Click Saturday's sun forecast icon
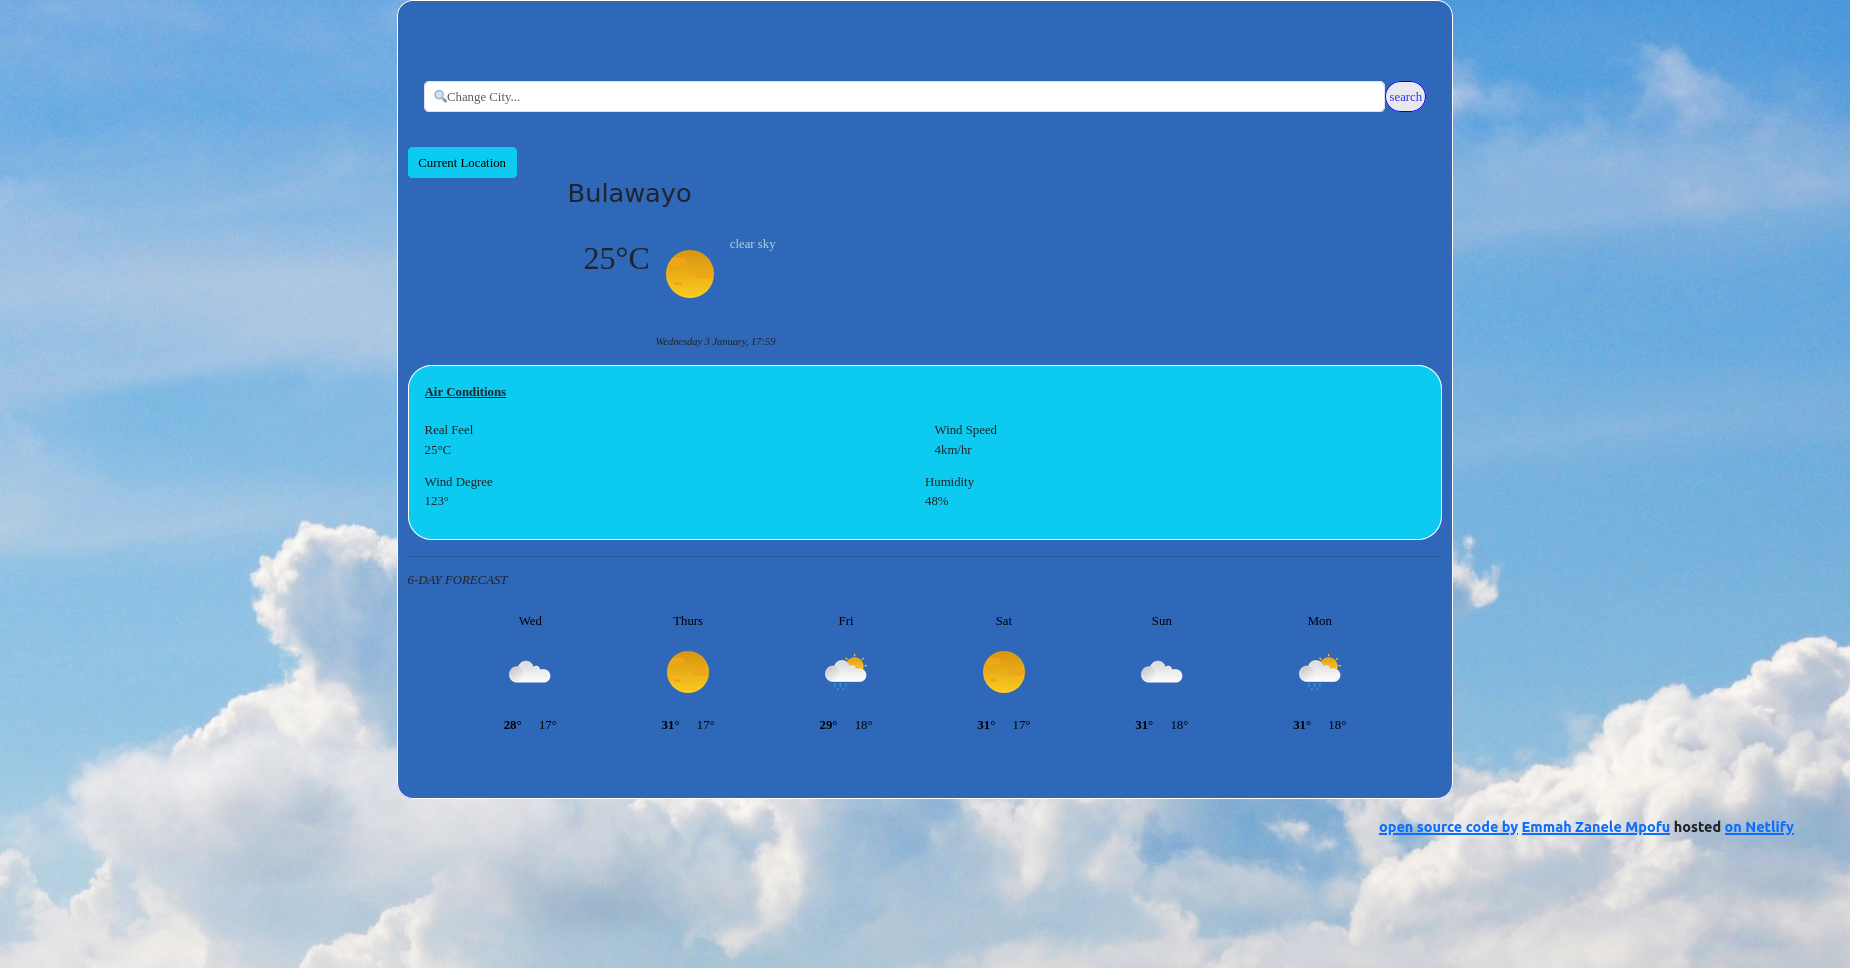Image resolution: width=1850 pixels, height=968 pixels. (1003, 672)
